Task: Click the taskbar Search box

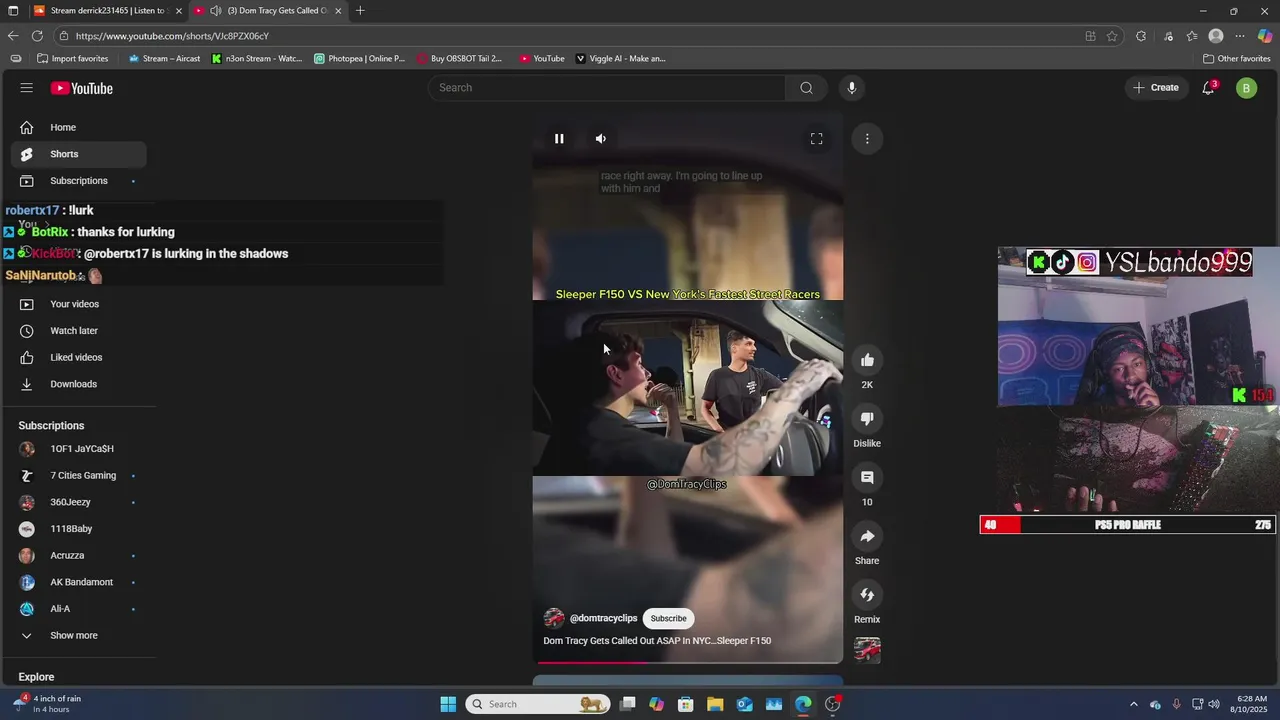Action: [x=539, y=704]
